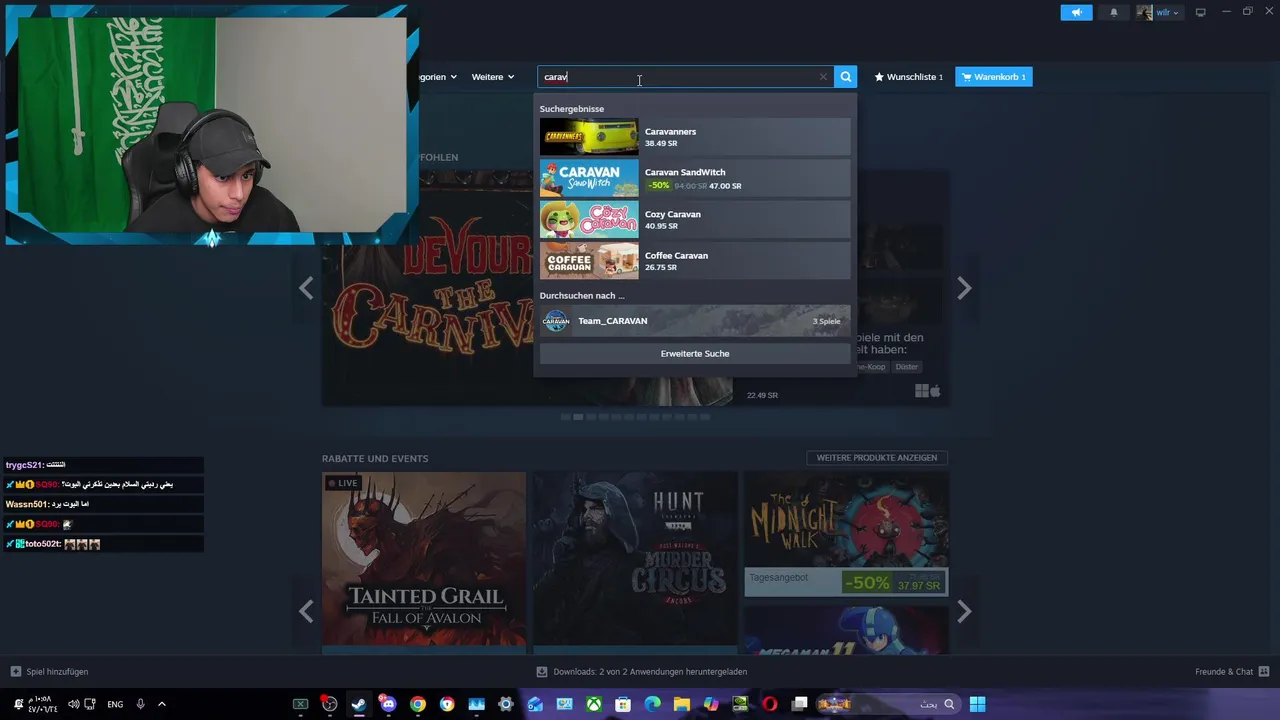This screenshot has height=720, width=1280.
Task: Open Settings gear in the taskbar
Action: (505, 704)
